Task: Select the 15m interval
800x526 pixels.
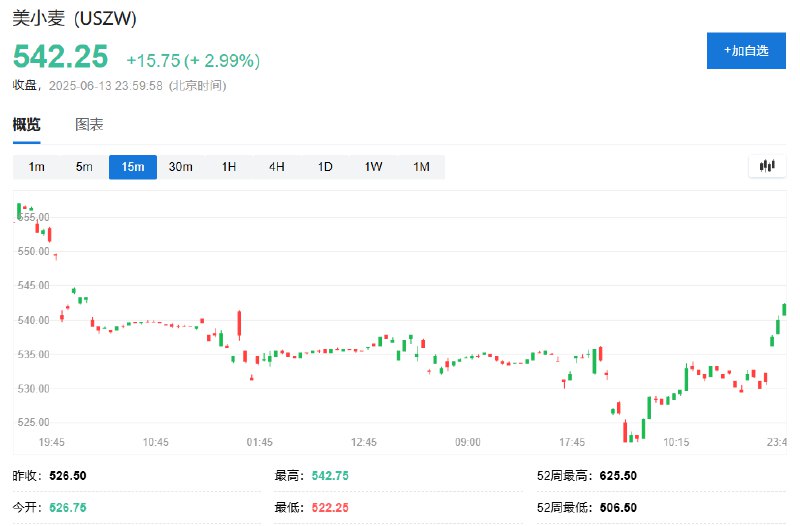Action: (133, 167)
